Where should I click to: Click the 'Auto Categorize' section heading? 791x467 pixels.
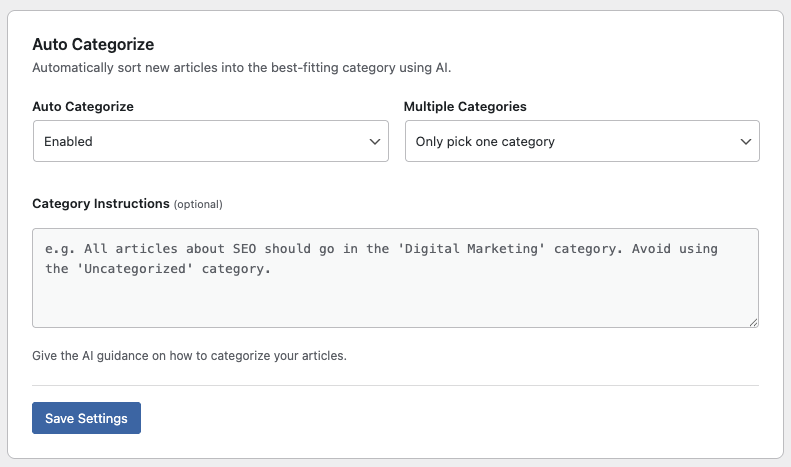93,44
